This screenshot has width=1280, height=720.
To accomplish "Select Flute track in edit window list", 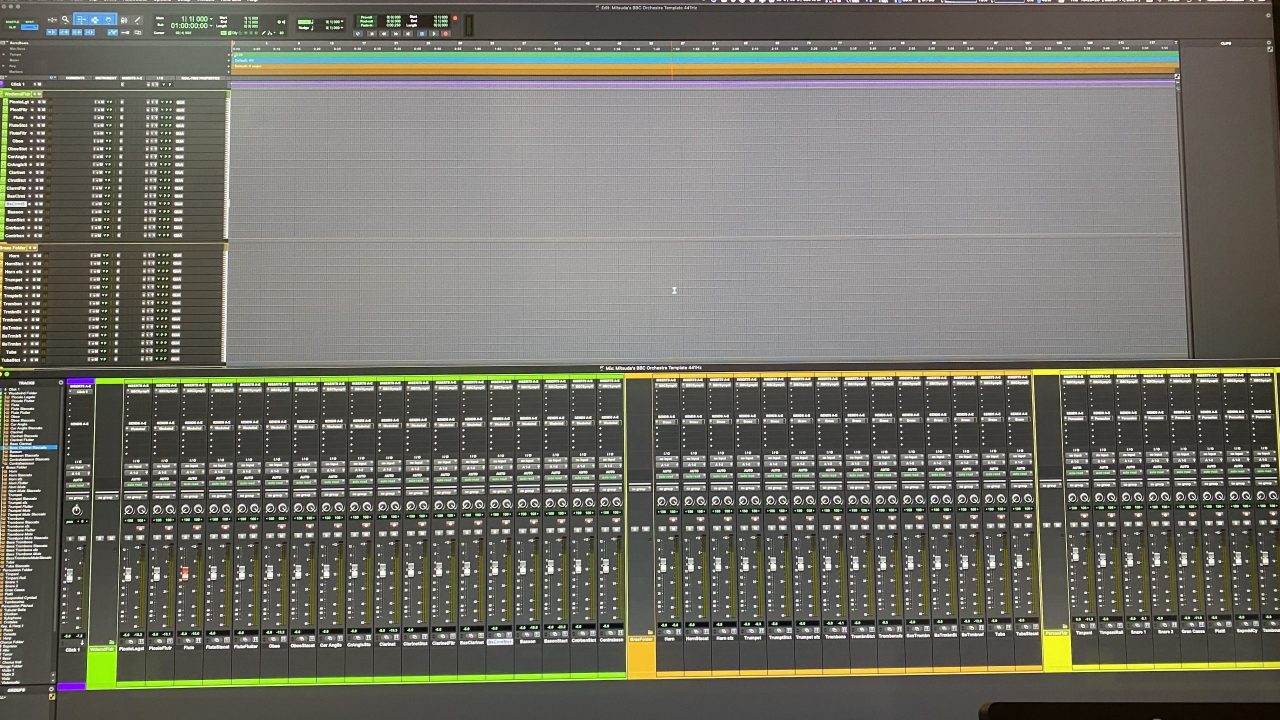I will (x=19, y=117).
